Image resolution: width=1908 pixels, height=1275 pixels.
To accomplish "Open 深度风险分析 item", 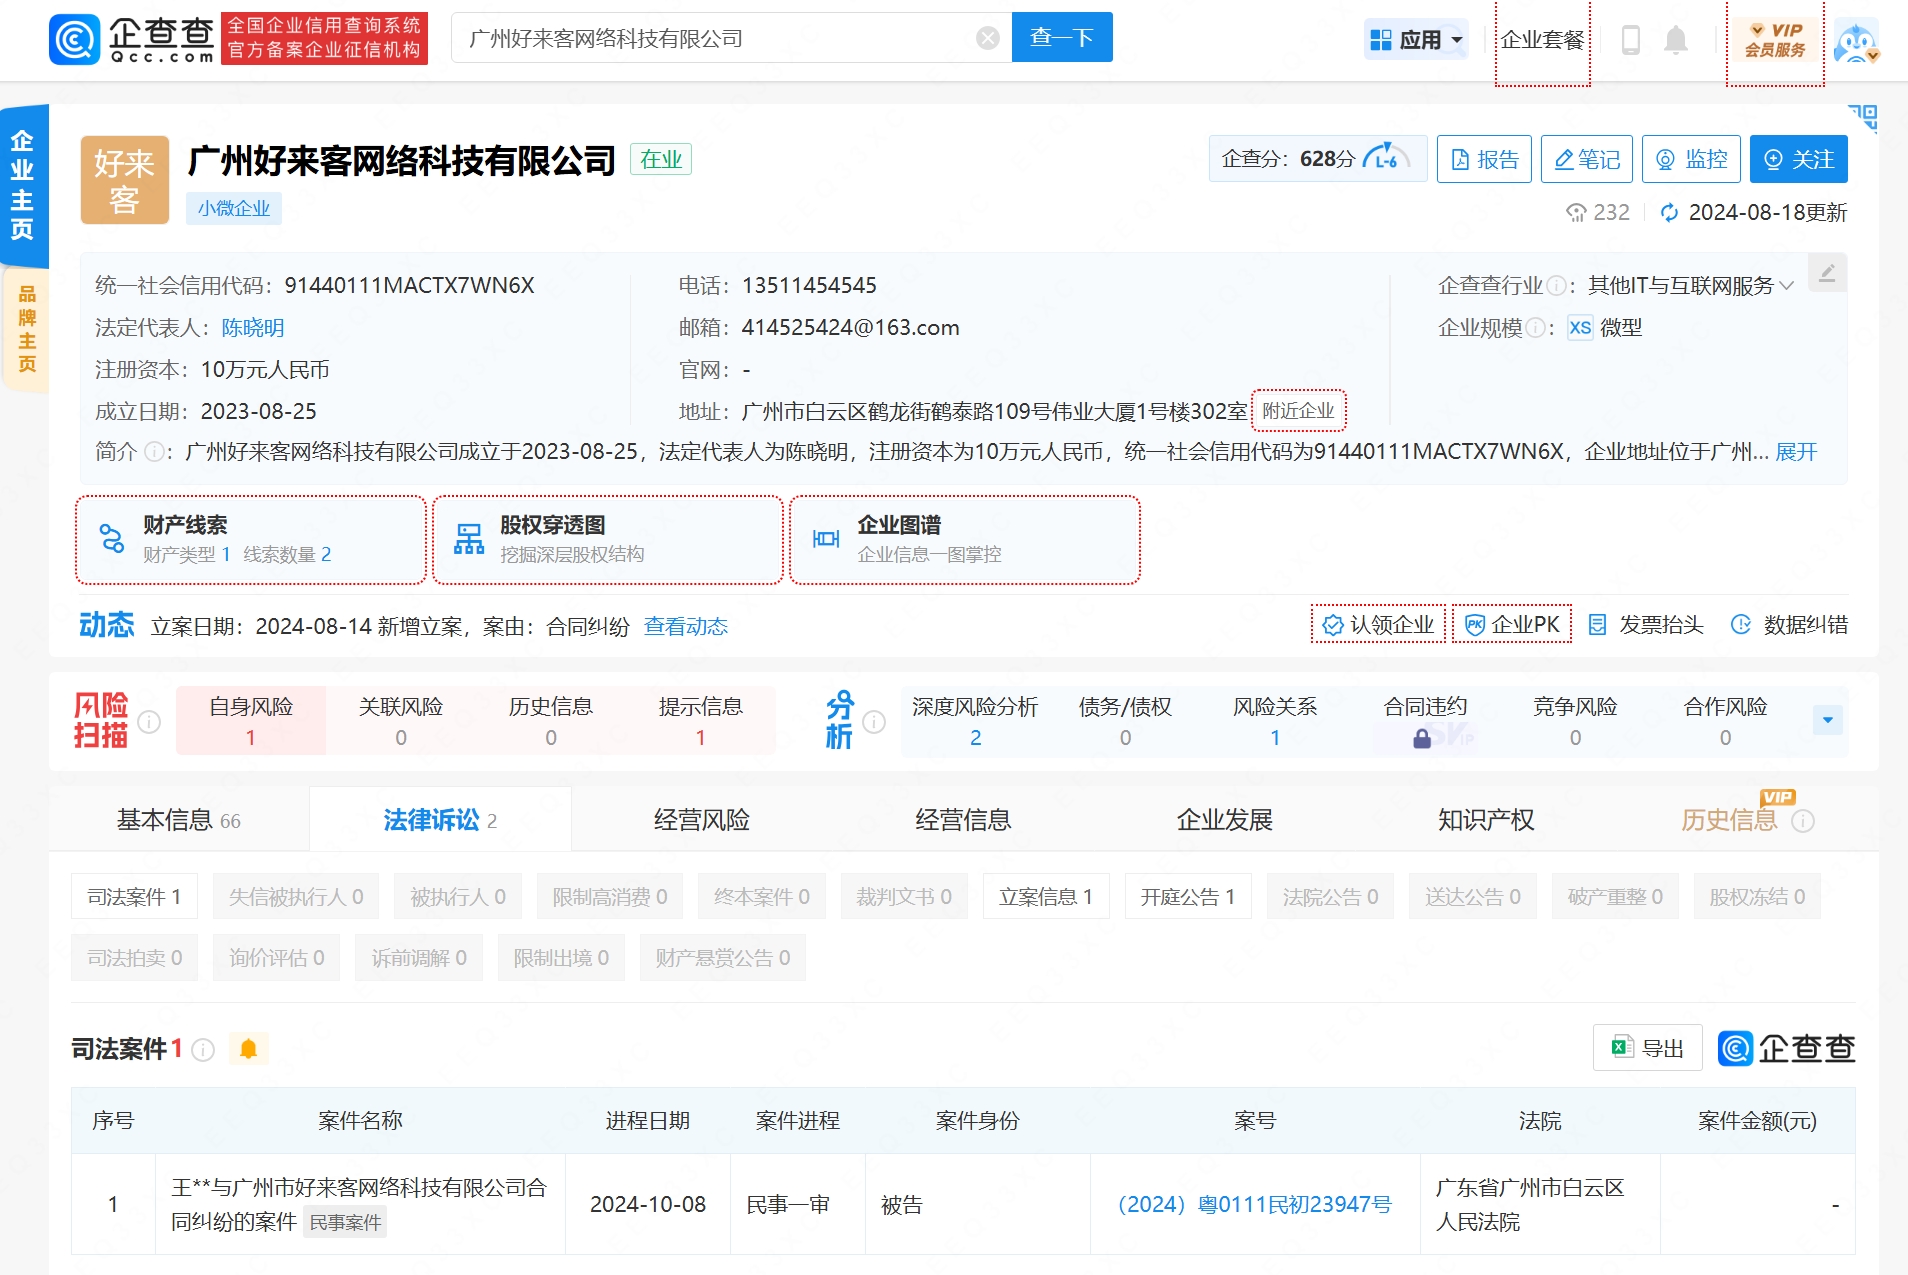I will (975, 721).
